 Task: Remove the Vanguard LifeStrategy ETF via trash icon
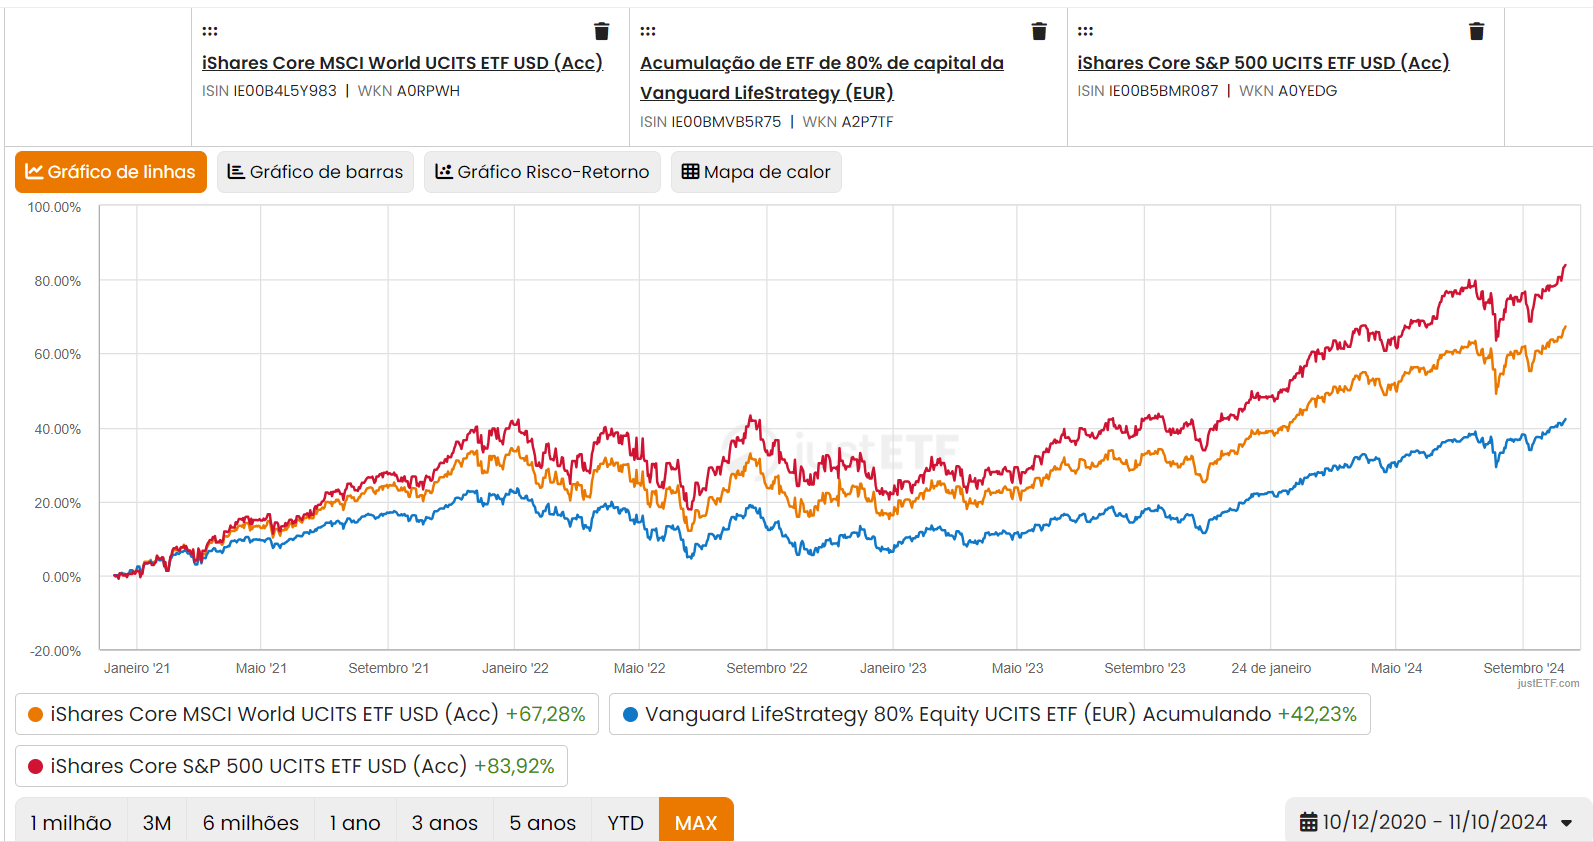click(1039, 31)
